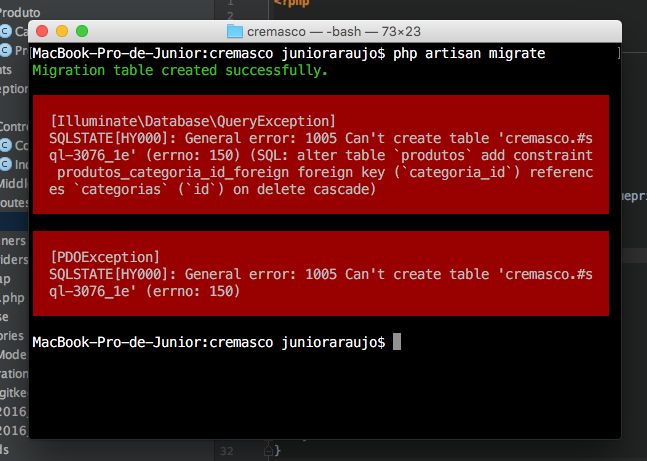The width and height of the screenshot is (647, 461).
Task: Click the '[Illuminate\Database\QueryException]' heading
Action: (193, 121)
